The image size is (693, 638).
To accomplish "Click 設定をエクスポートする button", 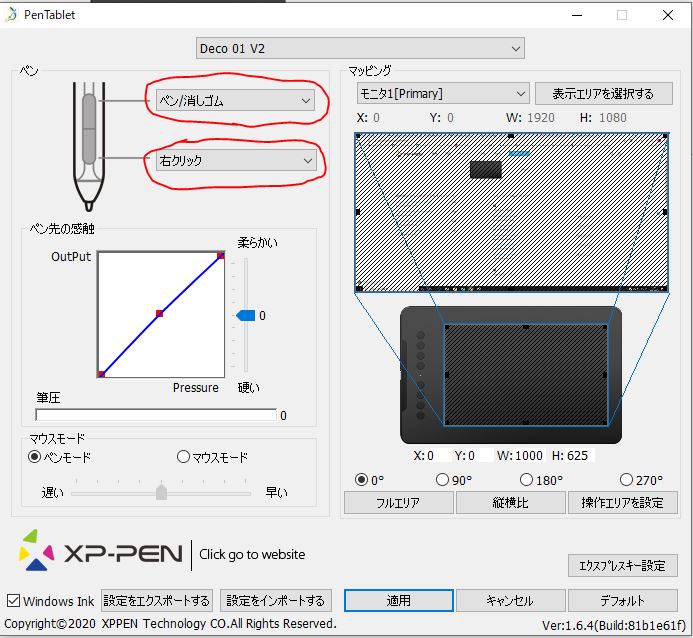I will pyautogui.click(x=157, y=600).
